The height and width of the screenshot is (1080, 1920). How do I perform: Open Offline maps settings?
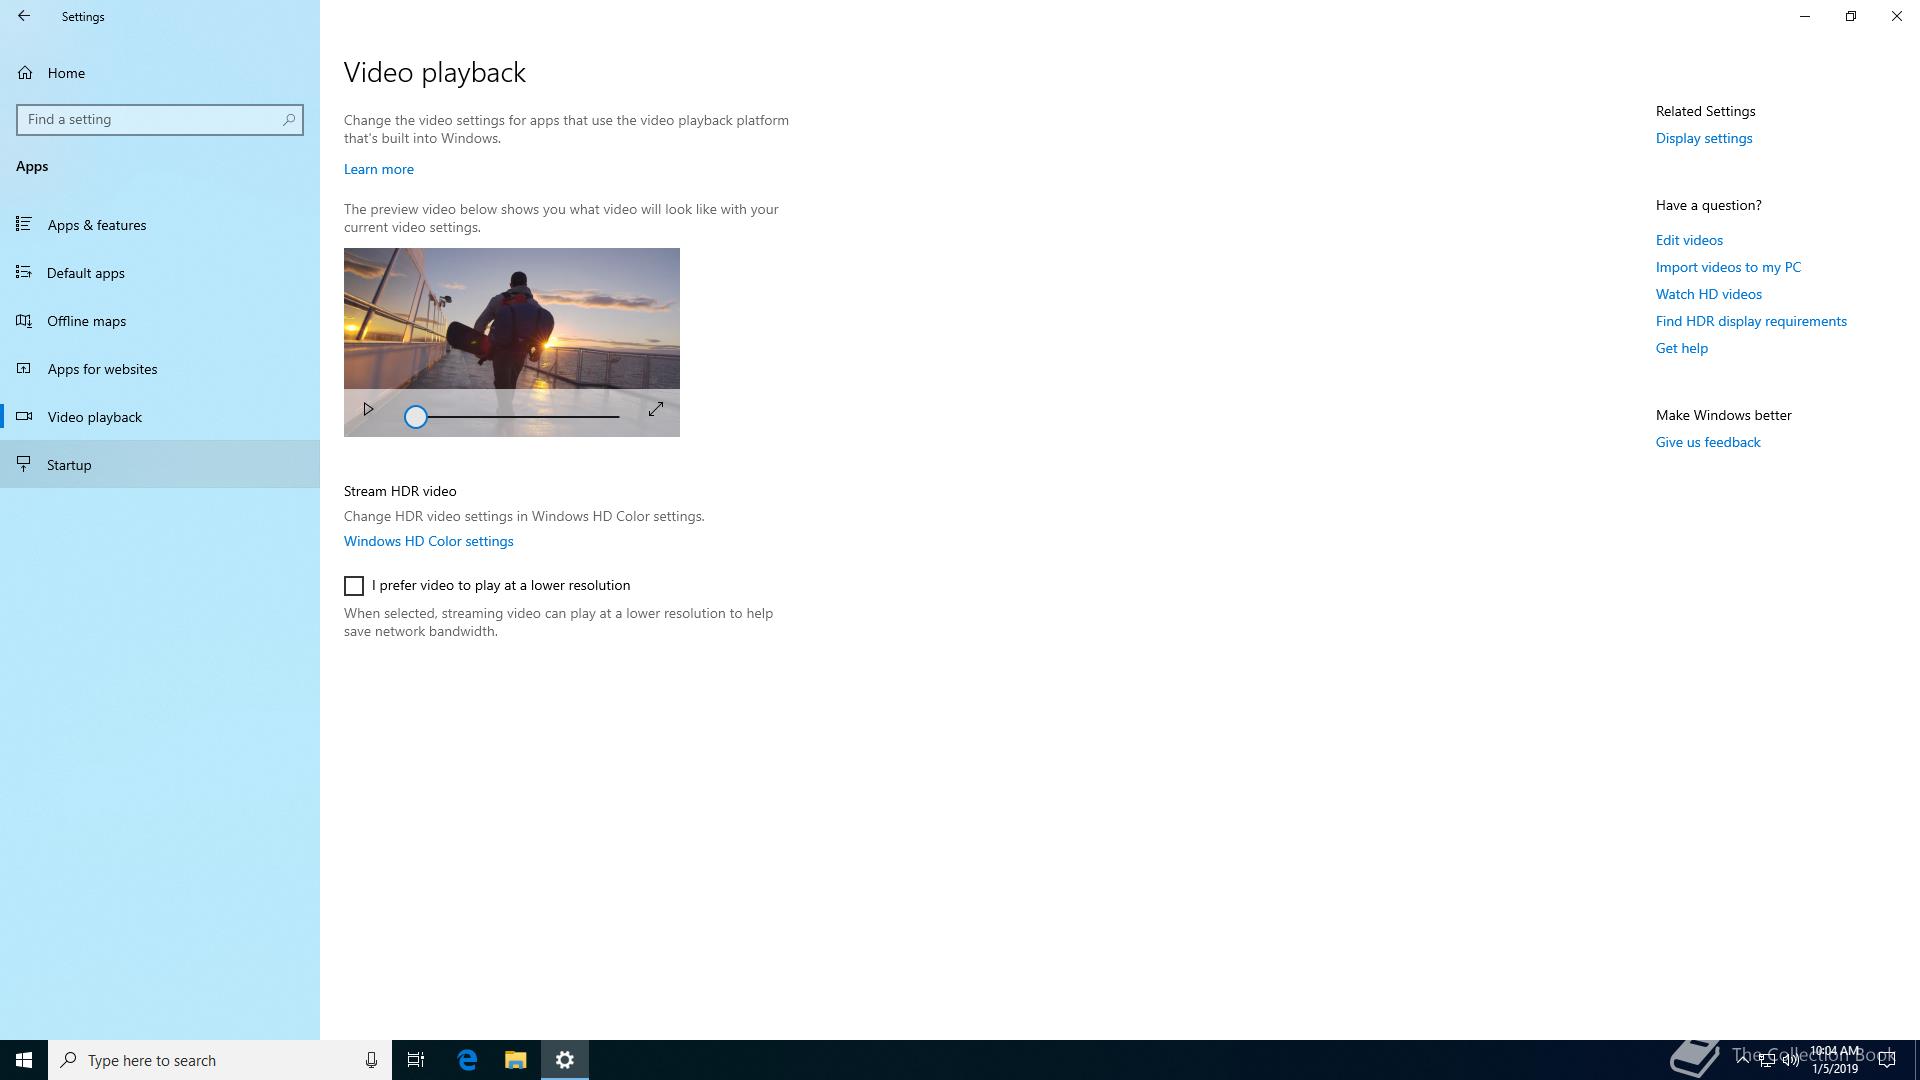[x=87, y=321]
